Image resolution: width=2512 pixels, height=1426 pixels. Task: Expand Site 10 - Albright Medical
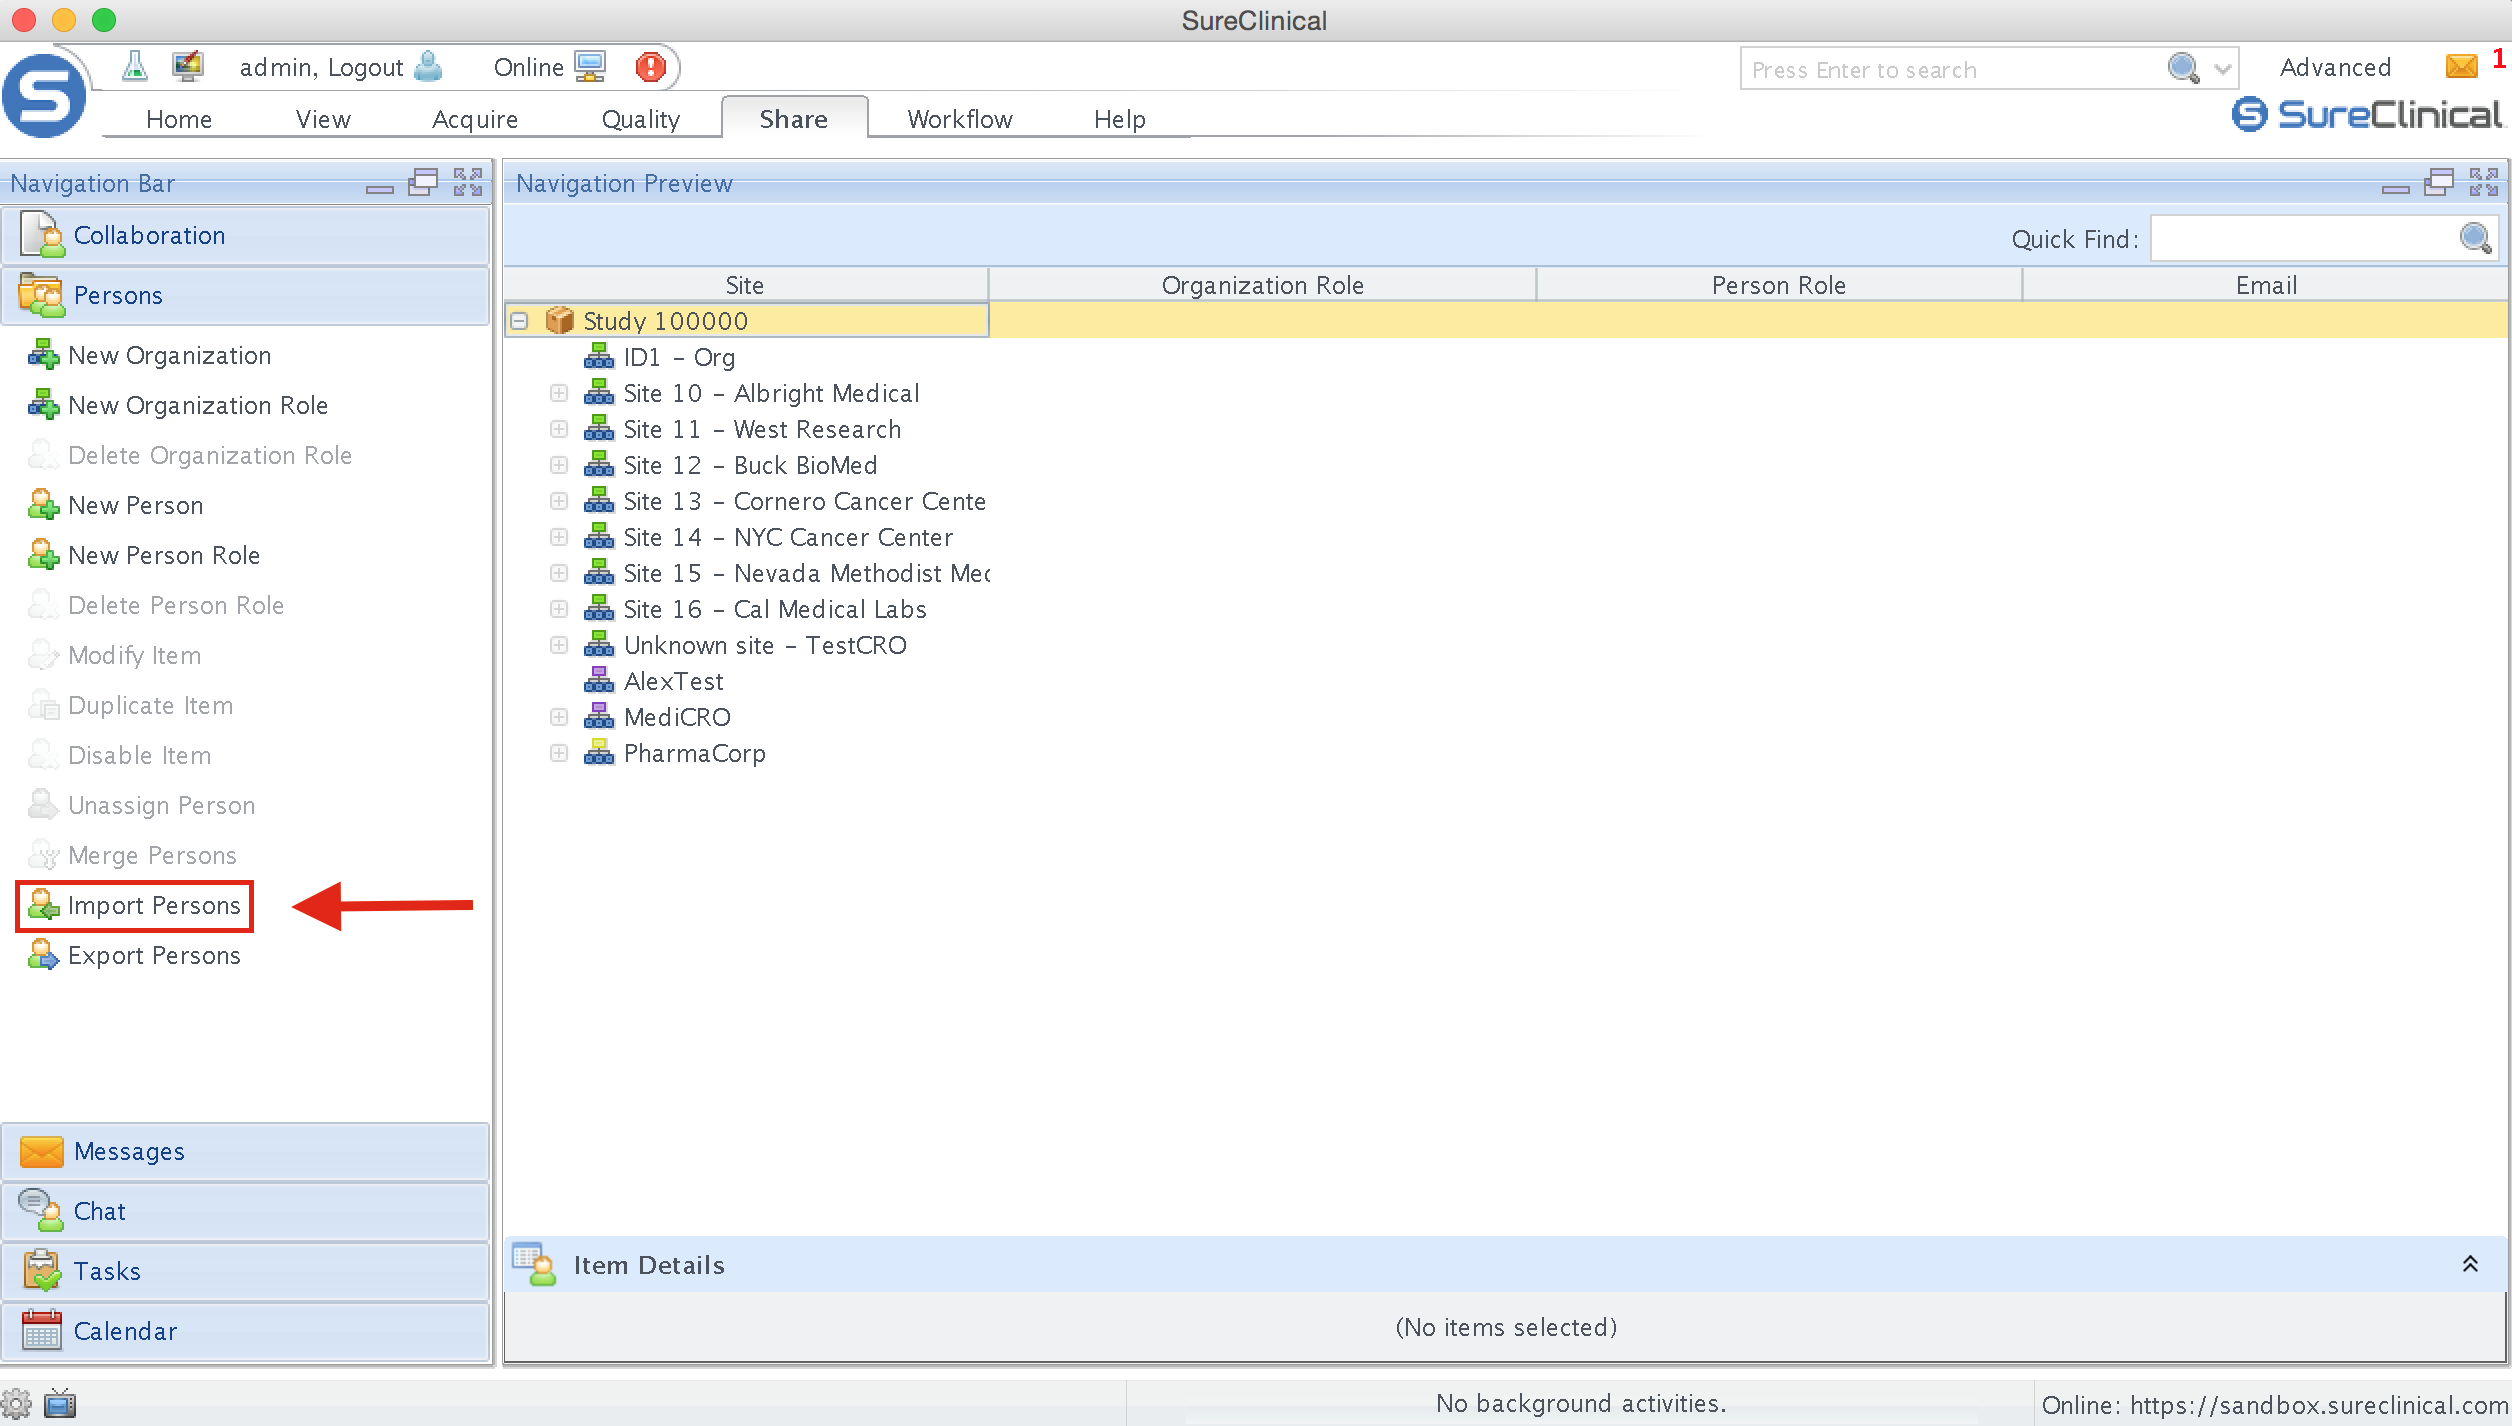tap(559, 393)
